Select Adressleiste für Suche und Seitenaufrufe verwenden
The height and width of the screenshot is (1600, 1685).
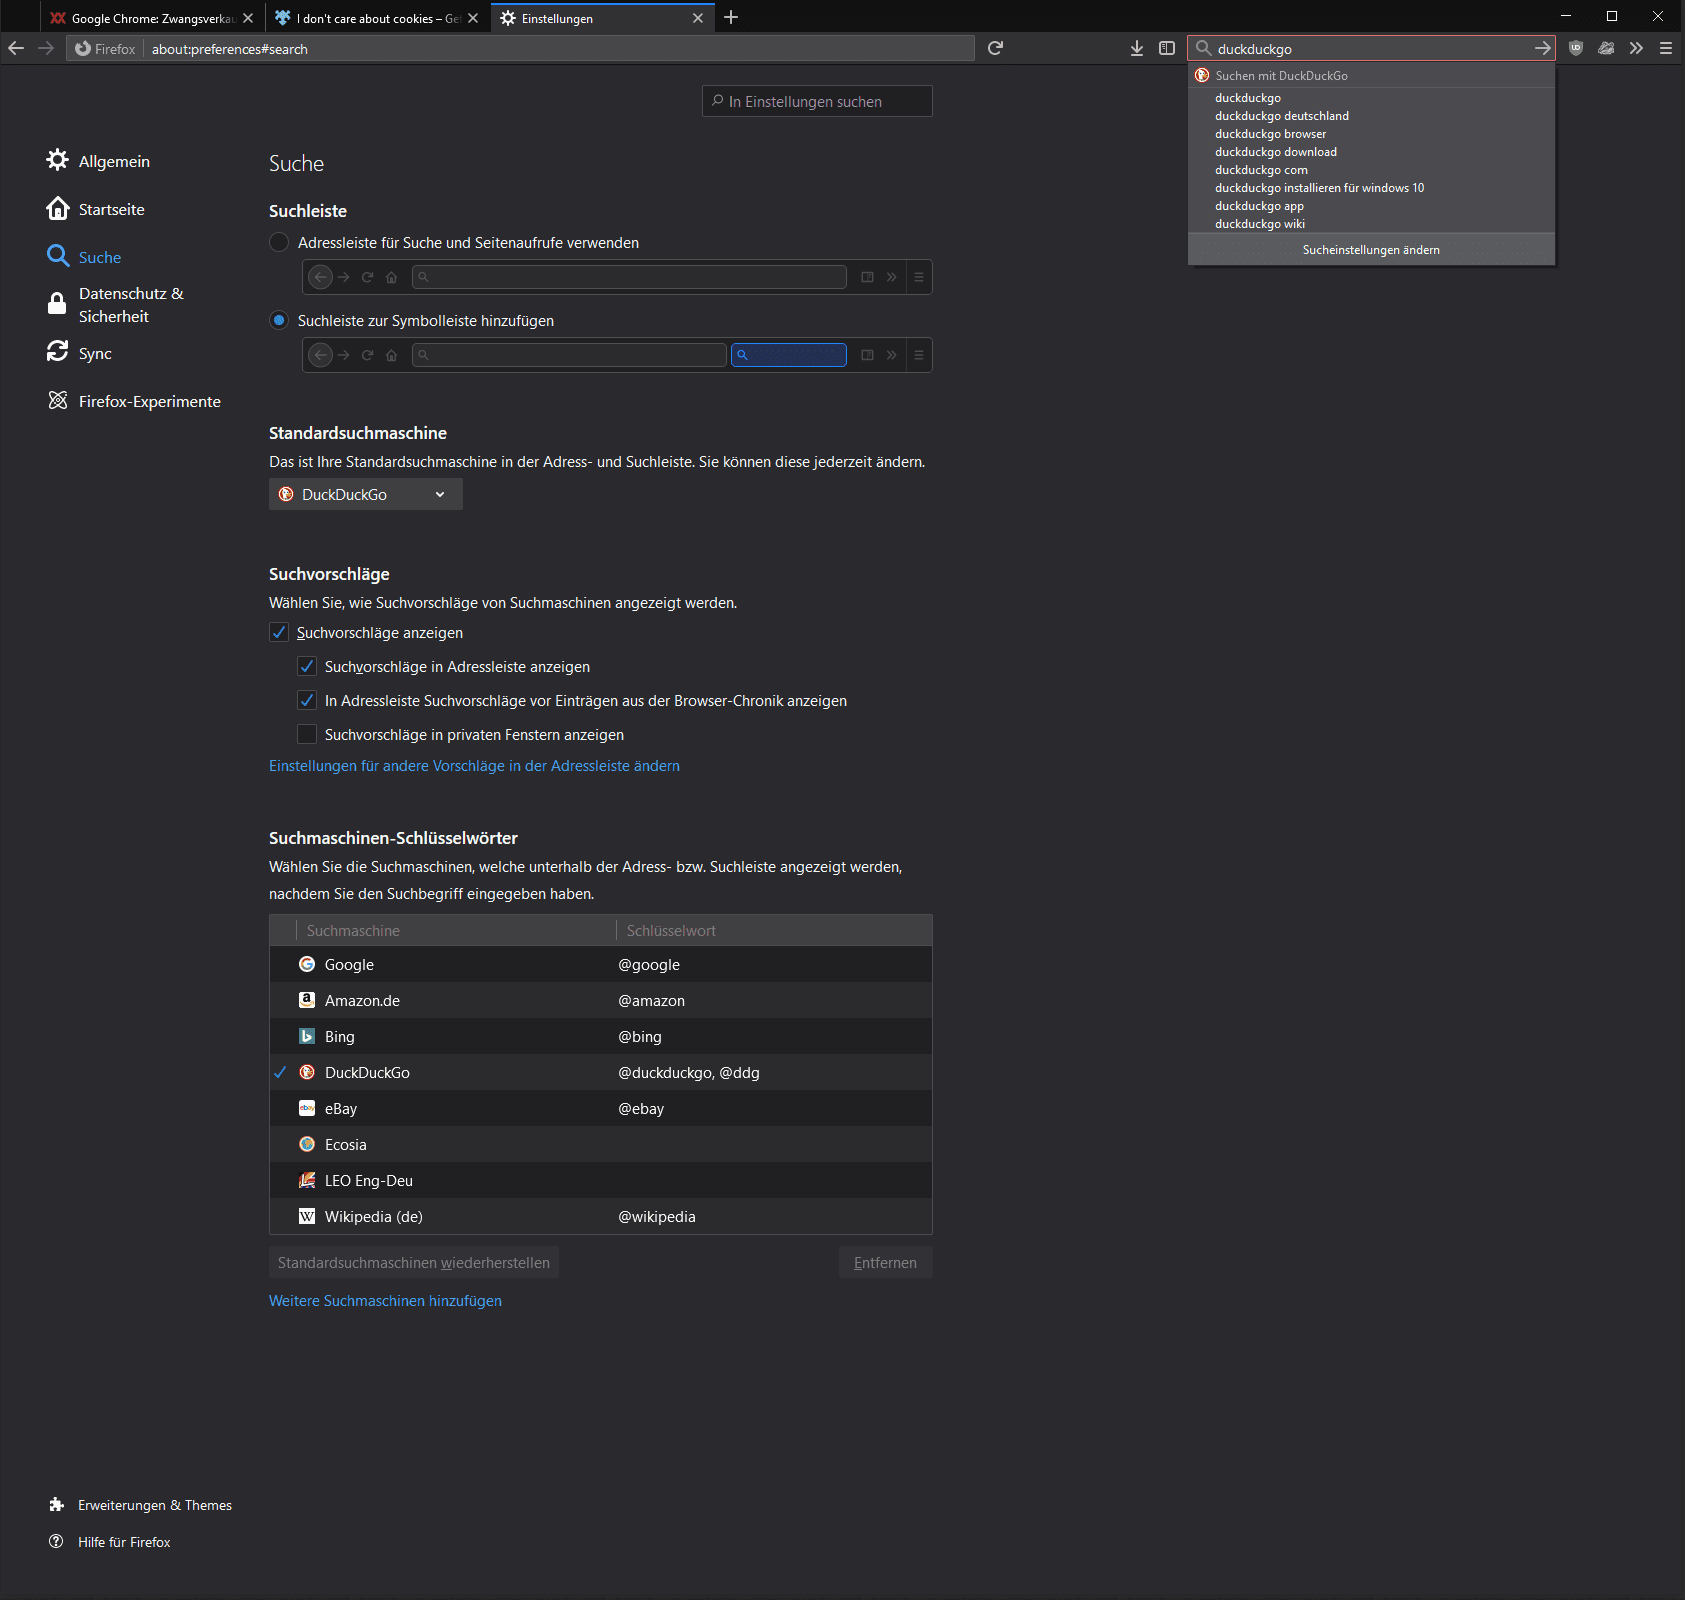[279, 242]
